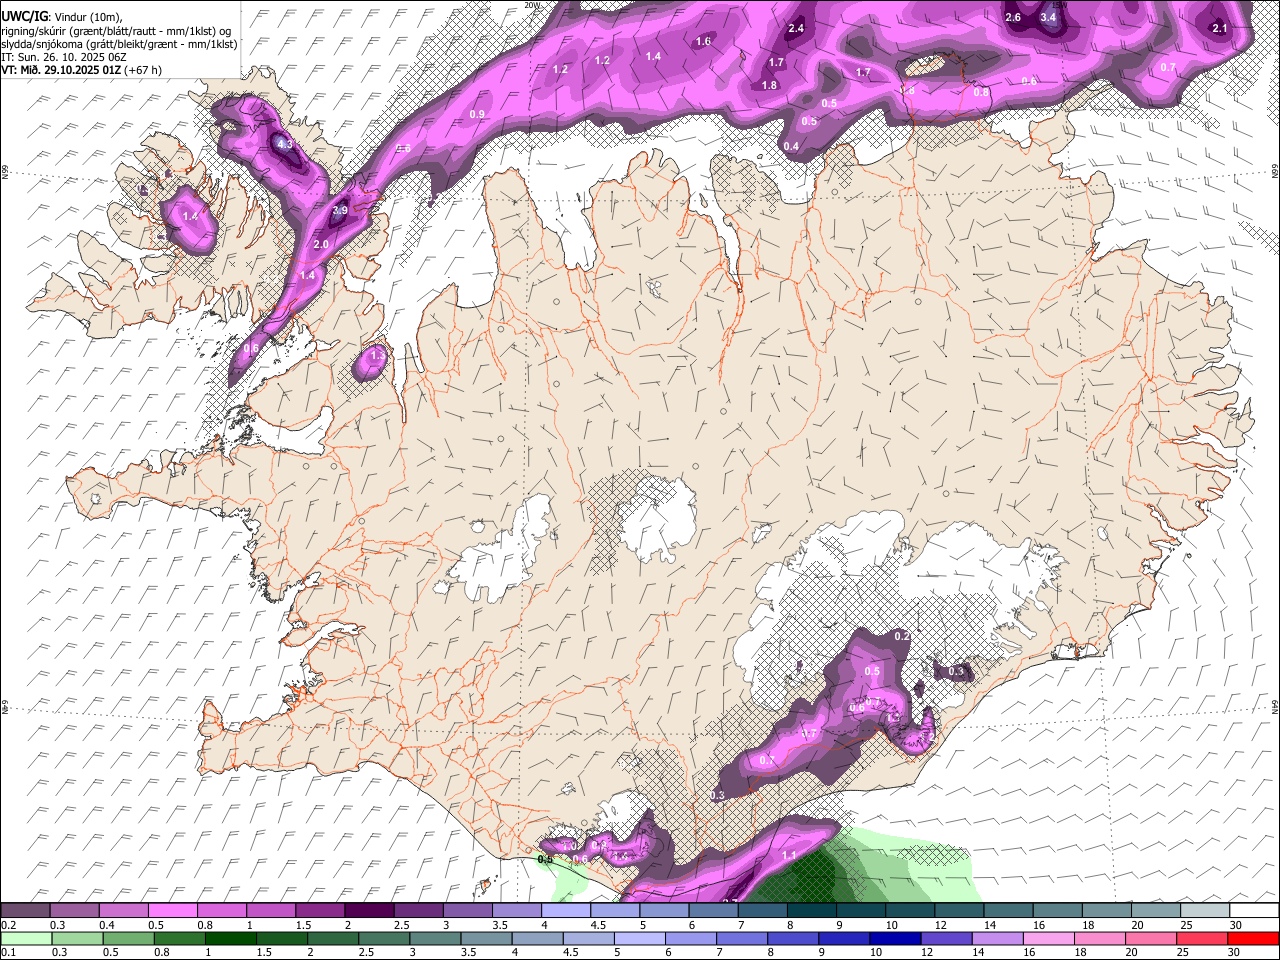Viewport: 1280px width, 960px height.
Task: Select the pale green 0.1 swatch in lower legend row
Action: point(25,938)
